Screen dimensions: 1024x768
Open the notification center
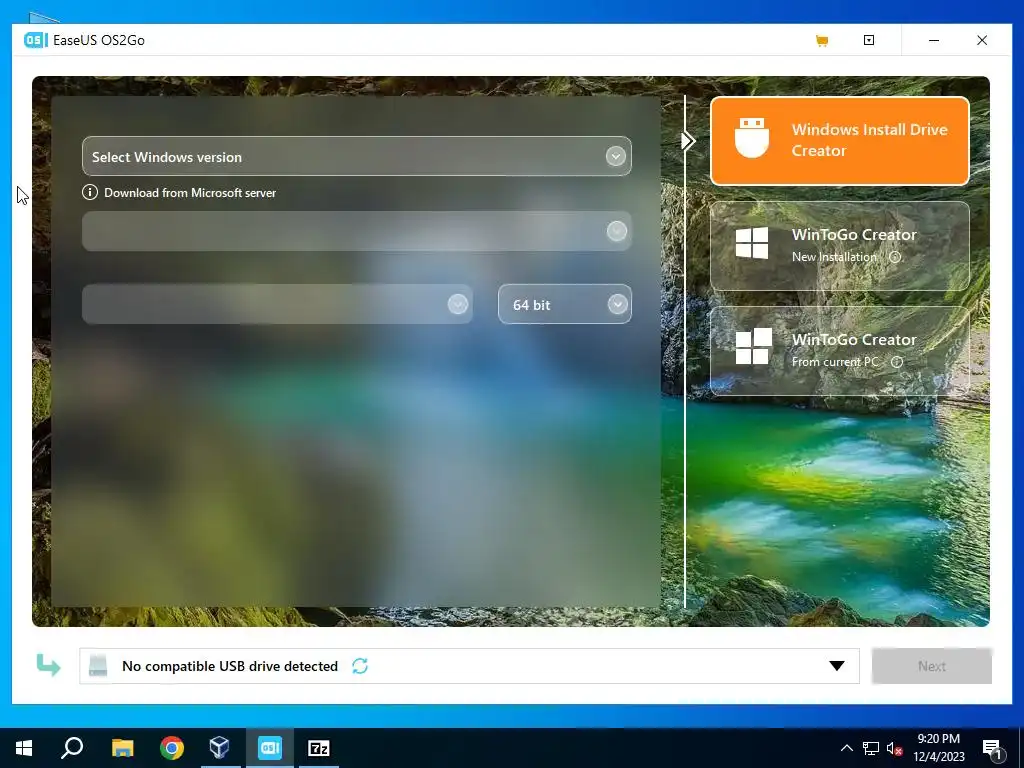click(991, 748)
